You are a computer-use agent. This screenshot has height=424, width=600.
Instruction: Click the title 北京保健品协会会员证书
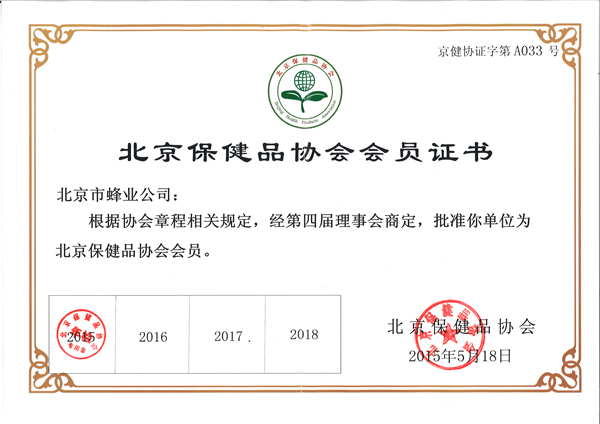[305, 152]
